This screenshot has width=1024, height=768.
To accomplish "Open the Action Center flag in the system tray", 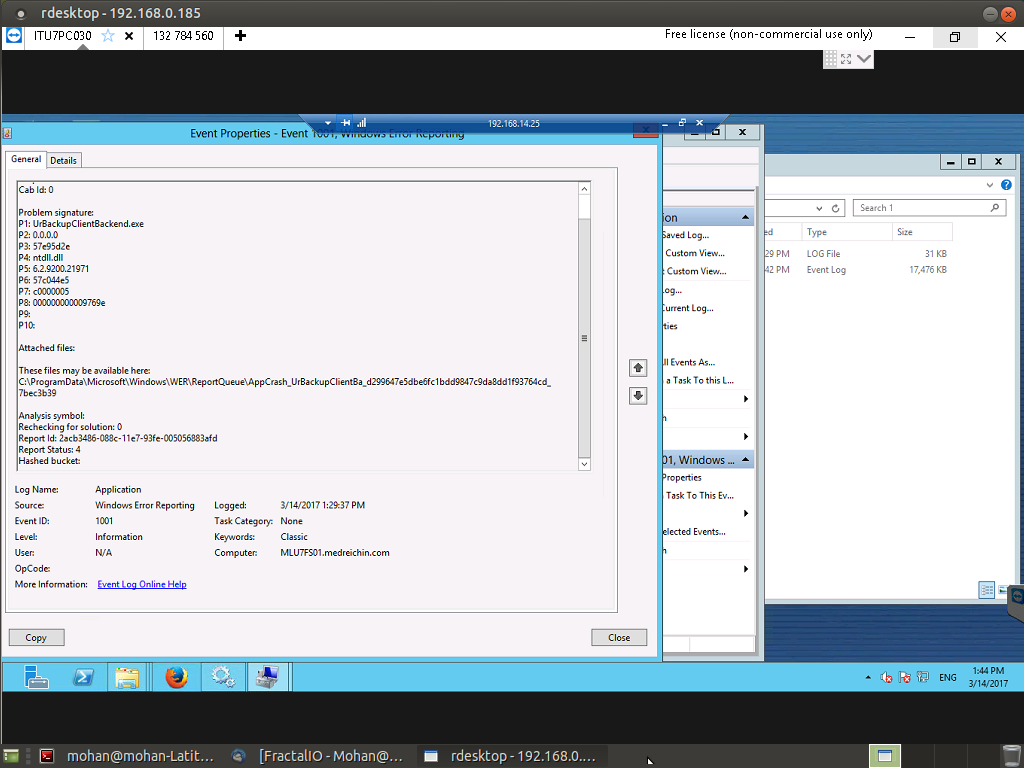I will [903, 677].
